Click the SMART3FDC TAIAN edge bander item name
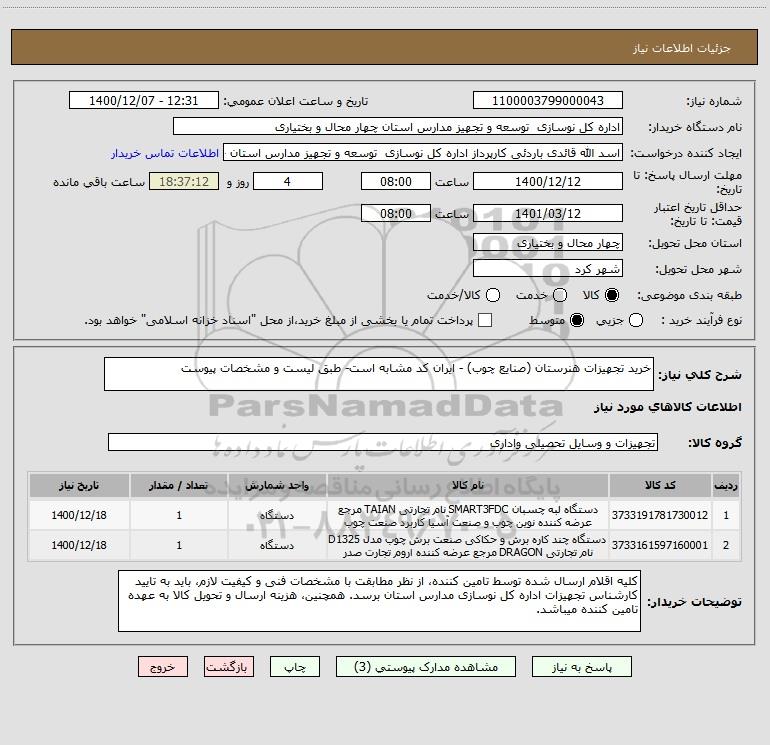This screenshot has width=770, height=745. pos(468,516)
